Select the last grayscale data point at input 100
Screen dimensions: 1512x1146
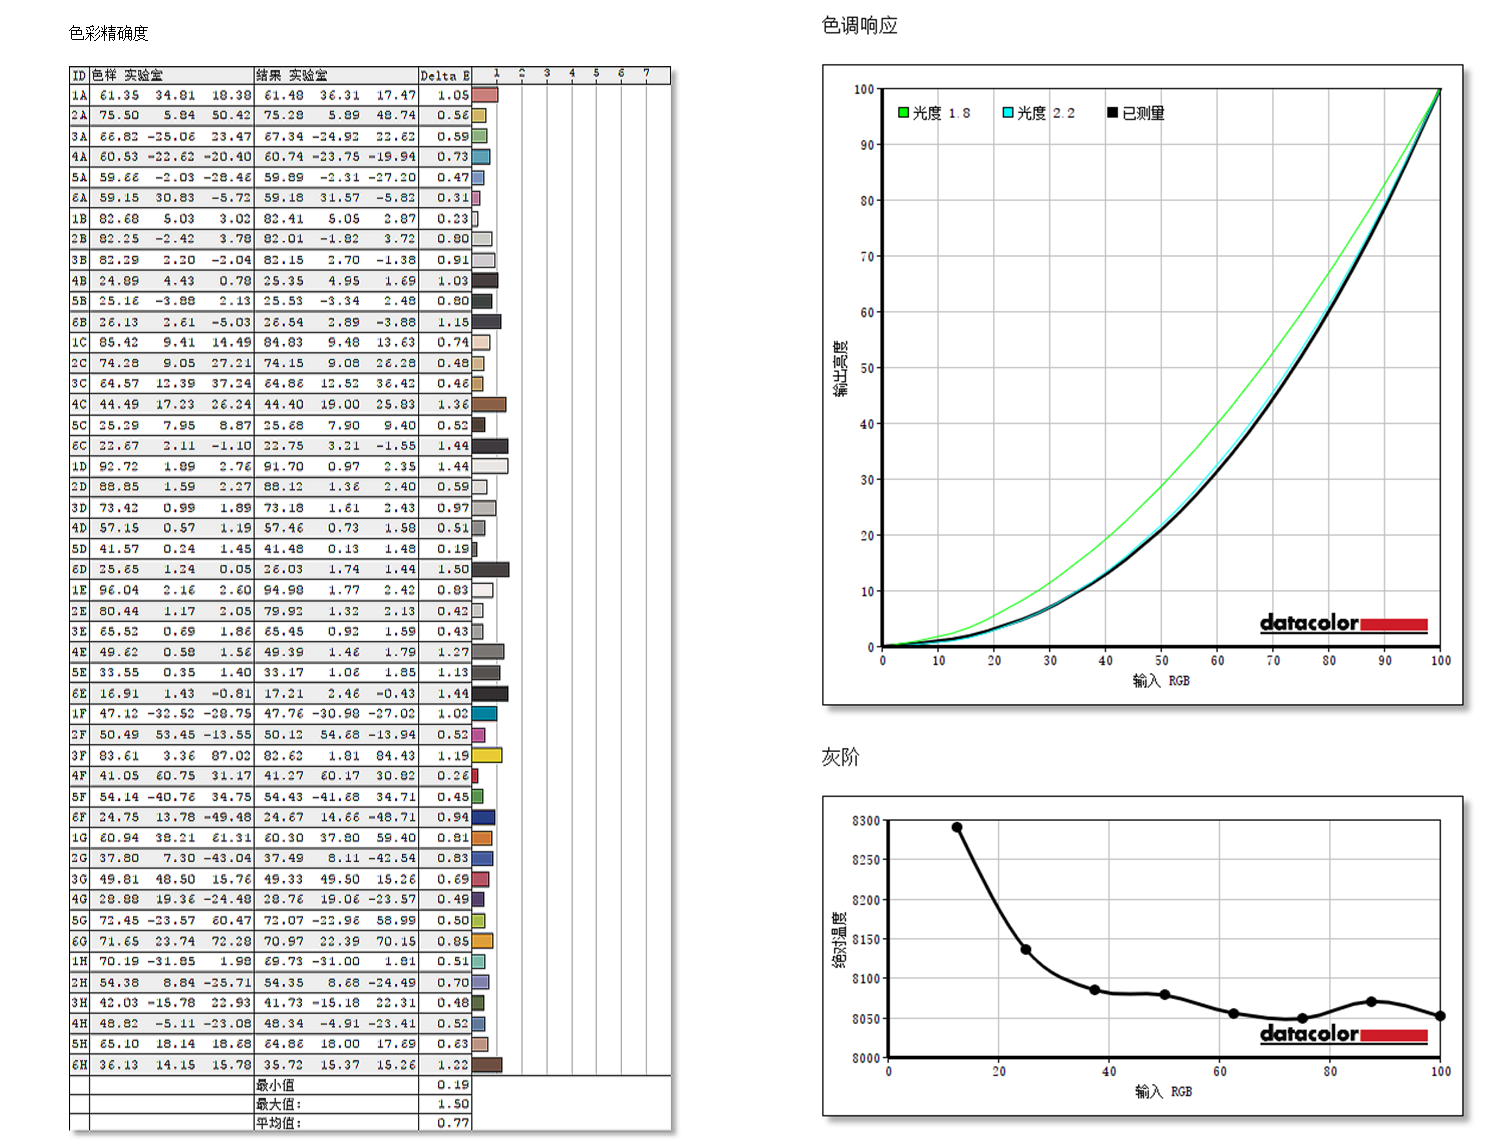(1440, 1016)
